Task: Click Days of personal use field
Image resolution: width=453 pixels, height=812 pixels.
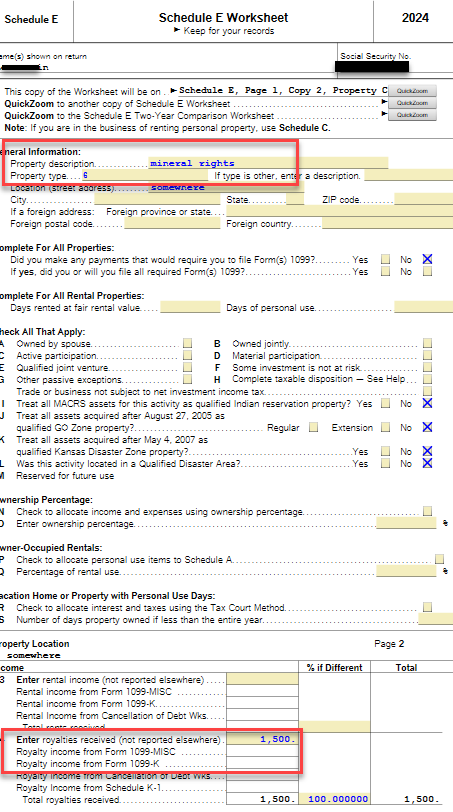Action: (x=423, y=308)
